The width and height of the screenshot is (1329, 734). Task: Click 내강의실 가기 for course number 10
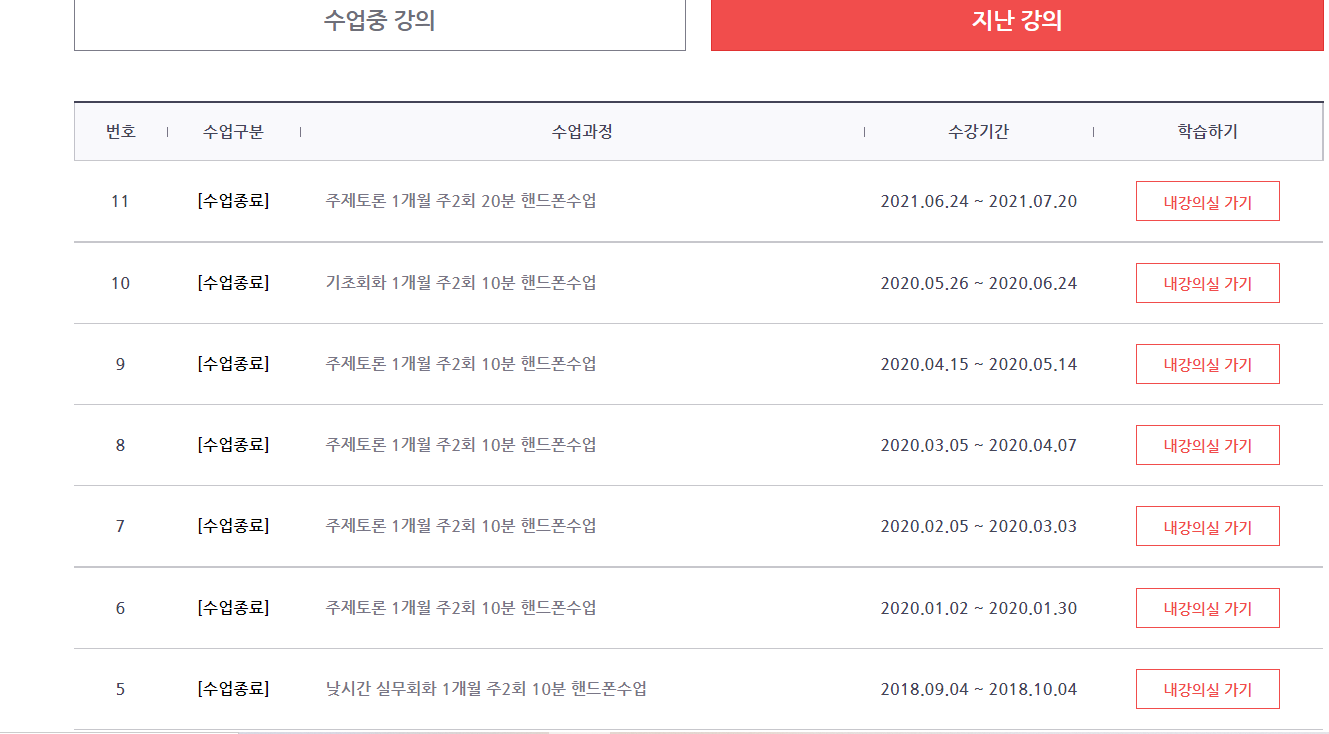(1207, 283)
